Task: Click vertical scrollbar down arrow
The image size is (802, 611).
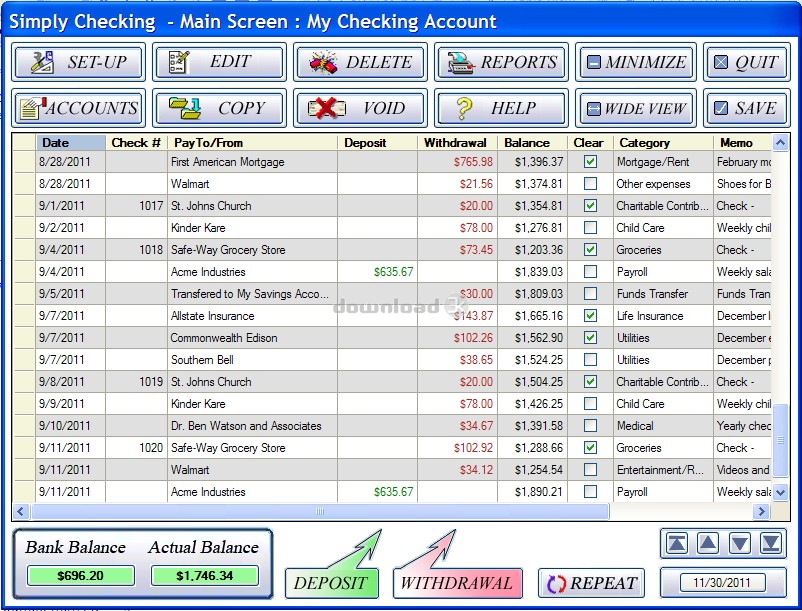Action: [x=780, y=493]
